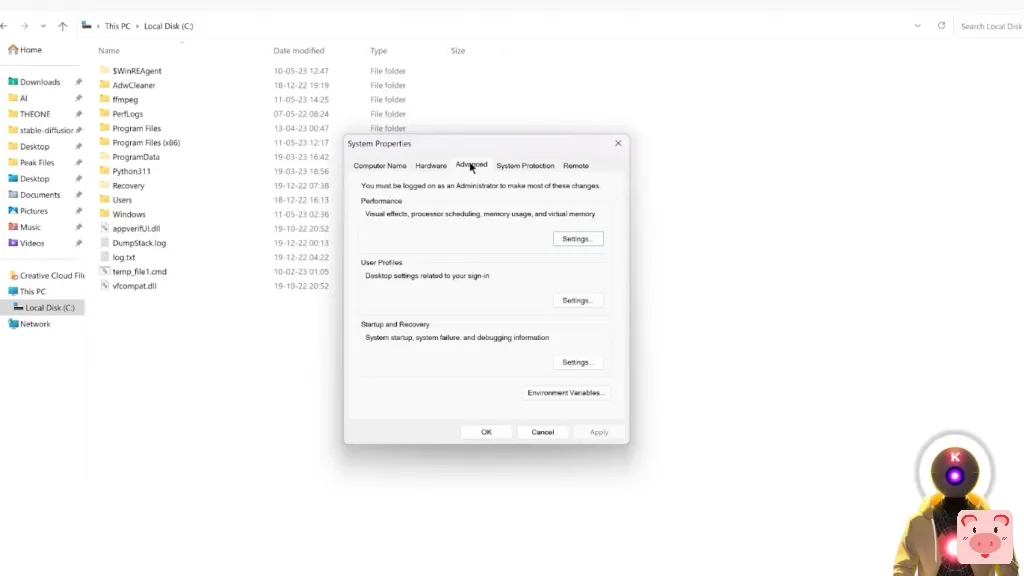Open Environment Variables dialog
1024x576 pixels.
click(x=566, y=393)
